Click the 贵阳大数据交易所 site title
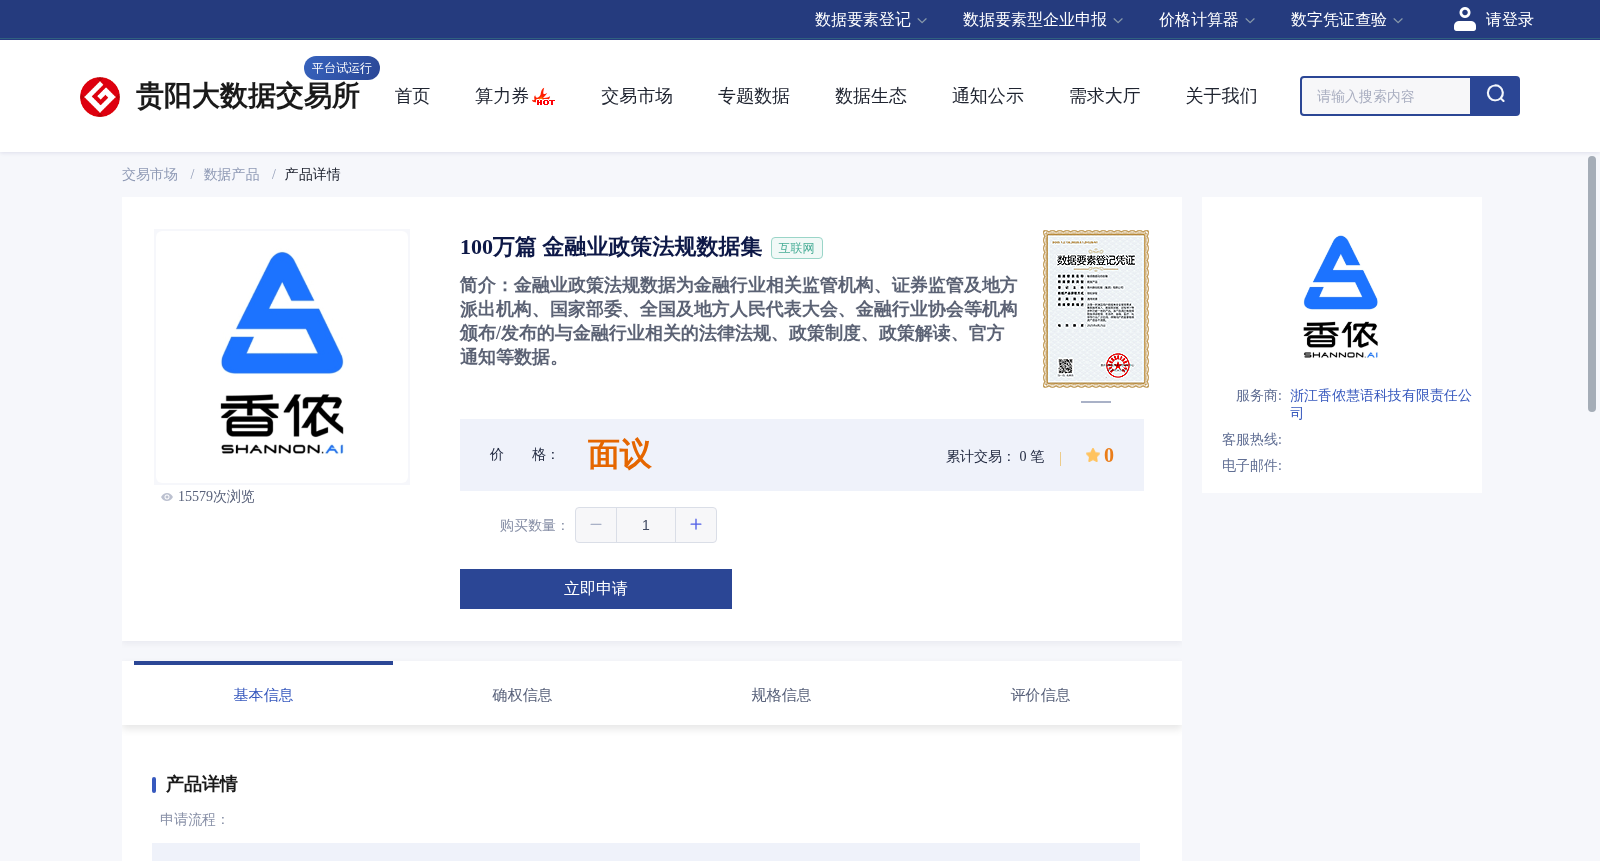Screen dimensions: 1600x861 click(x=248, y=96)
